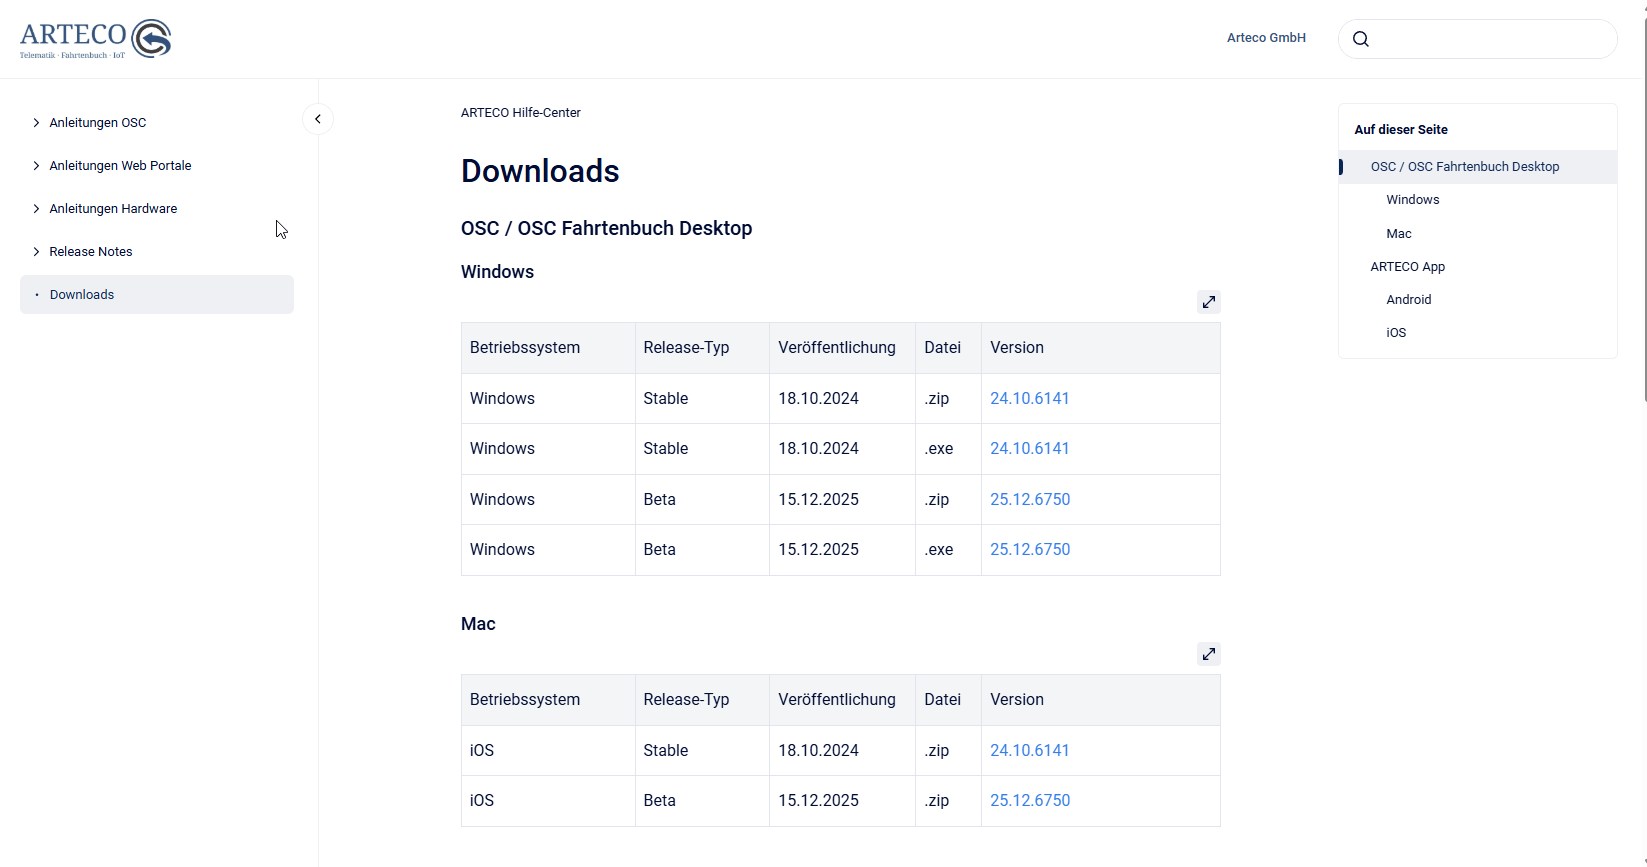Click the search magnifier icon
The image size is (1647, 867).
tap(1360, 39)
